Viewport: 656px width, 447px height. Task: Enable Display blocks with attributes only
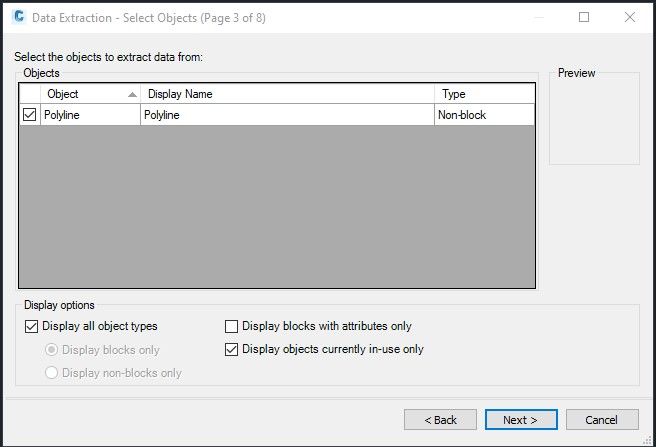point(232,326)
